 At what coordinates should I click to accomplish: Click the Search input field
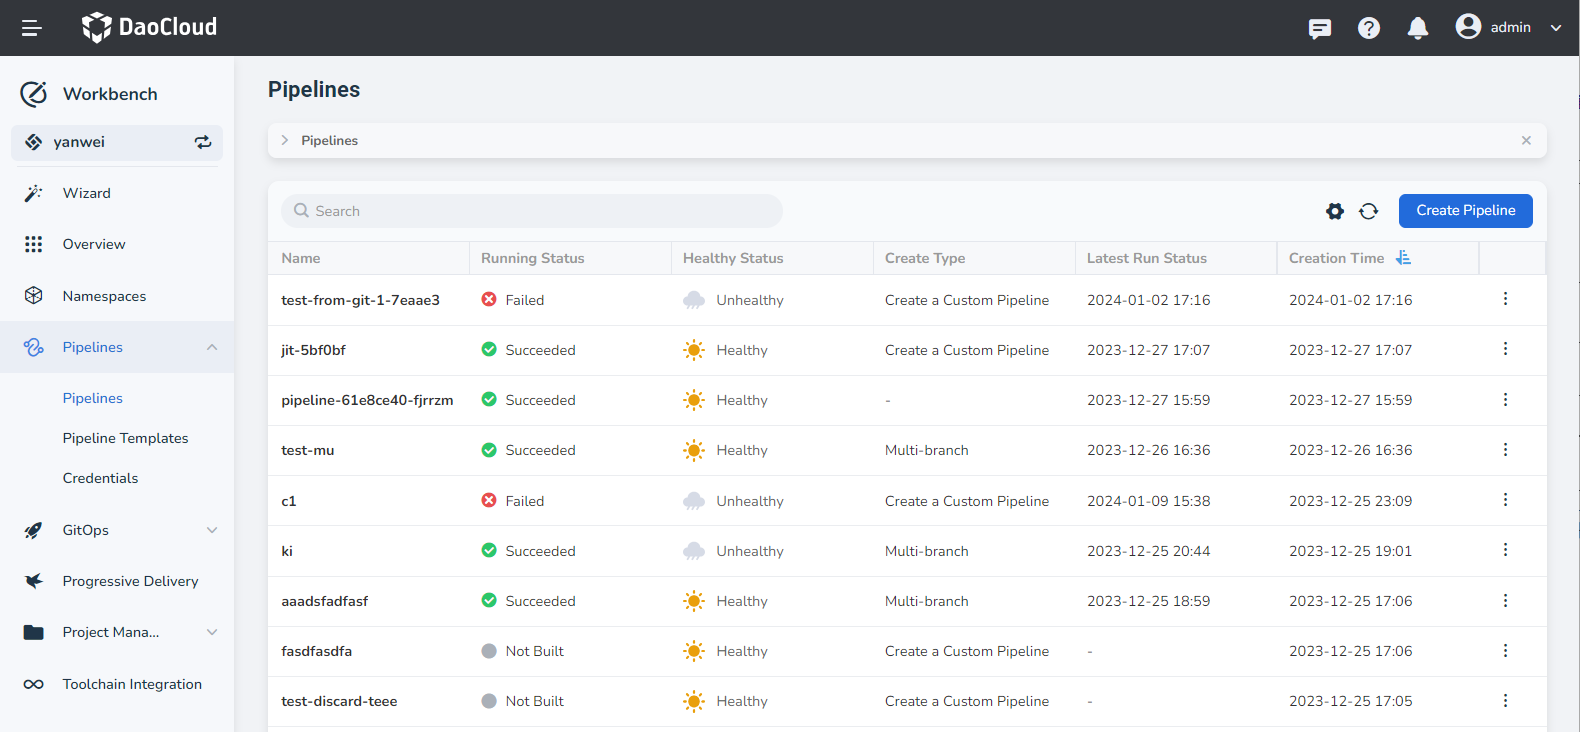point(532,211)
